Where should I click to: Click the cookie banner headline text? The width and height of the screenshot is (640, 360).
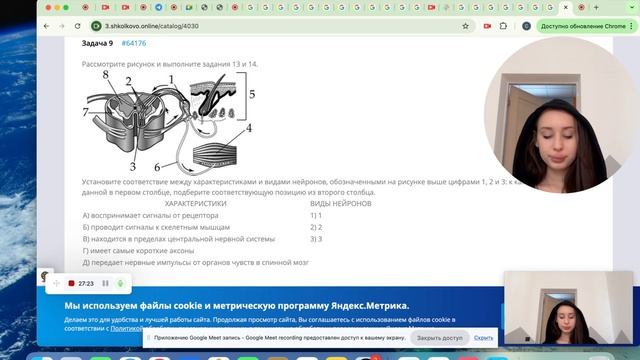[x=237, y=306]
